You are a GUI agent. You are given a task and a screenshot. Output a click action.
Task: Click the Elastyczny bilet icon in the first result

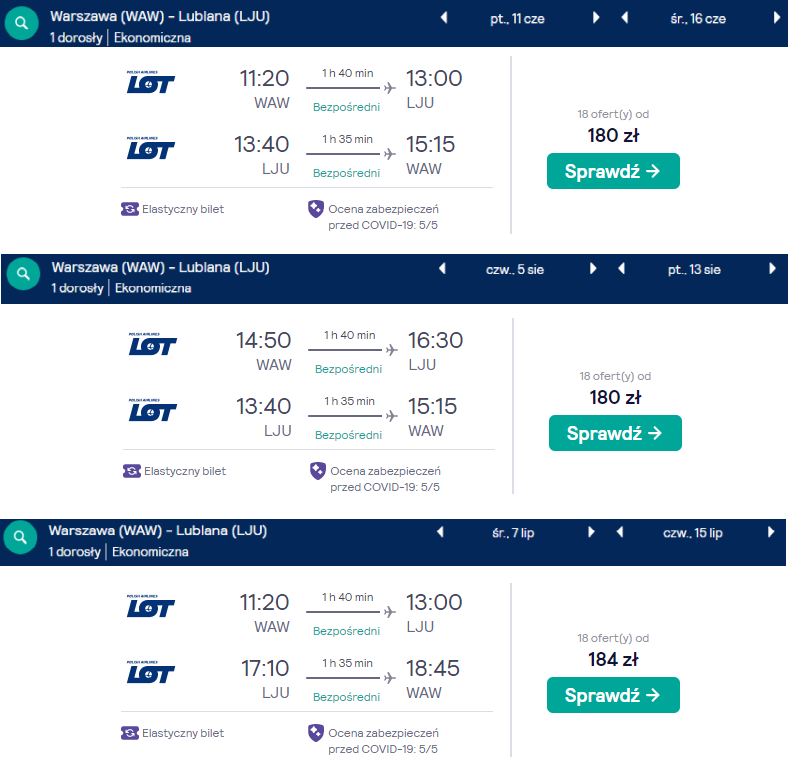130,209
